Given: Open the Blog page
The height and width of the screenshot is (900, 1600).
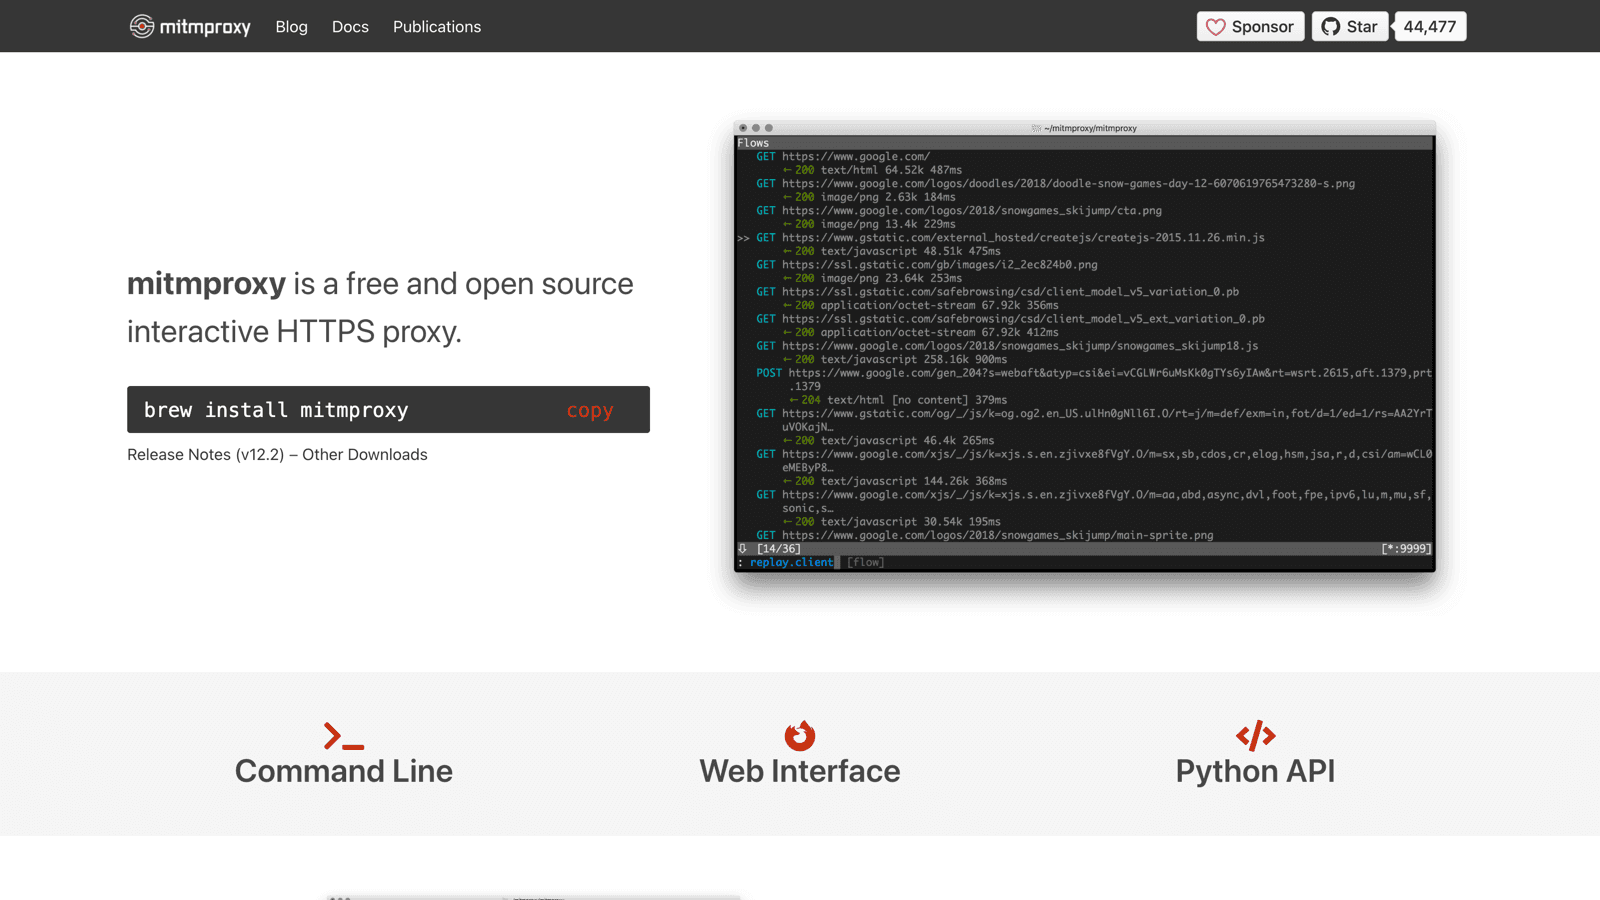Looking at the screenshot, I should [291, 27].
